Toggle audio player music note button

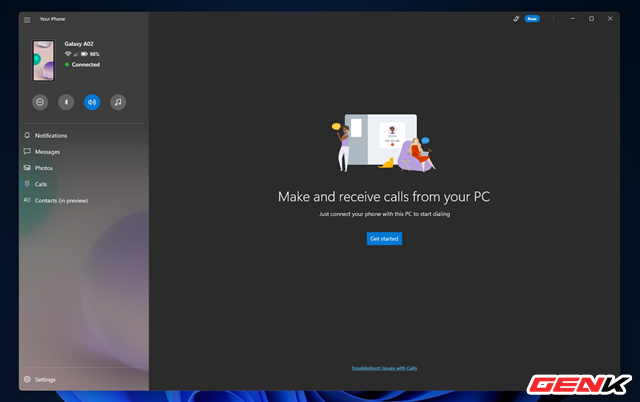point(118,102)
